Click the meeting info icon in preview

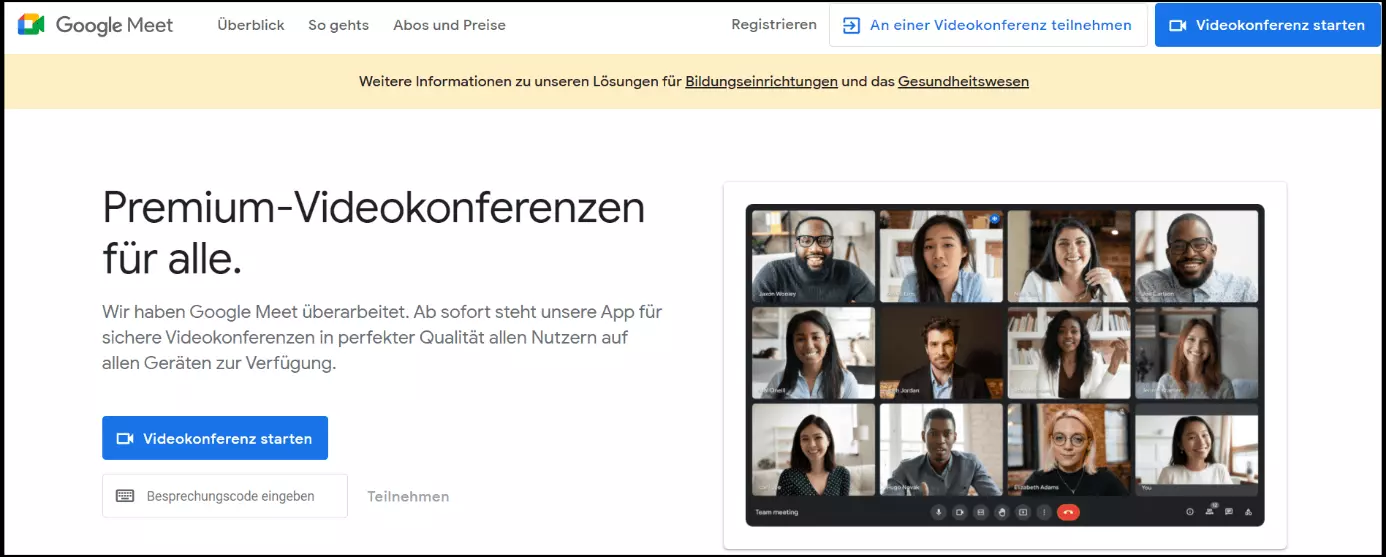tap(1190, 512)
